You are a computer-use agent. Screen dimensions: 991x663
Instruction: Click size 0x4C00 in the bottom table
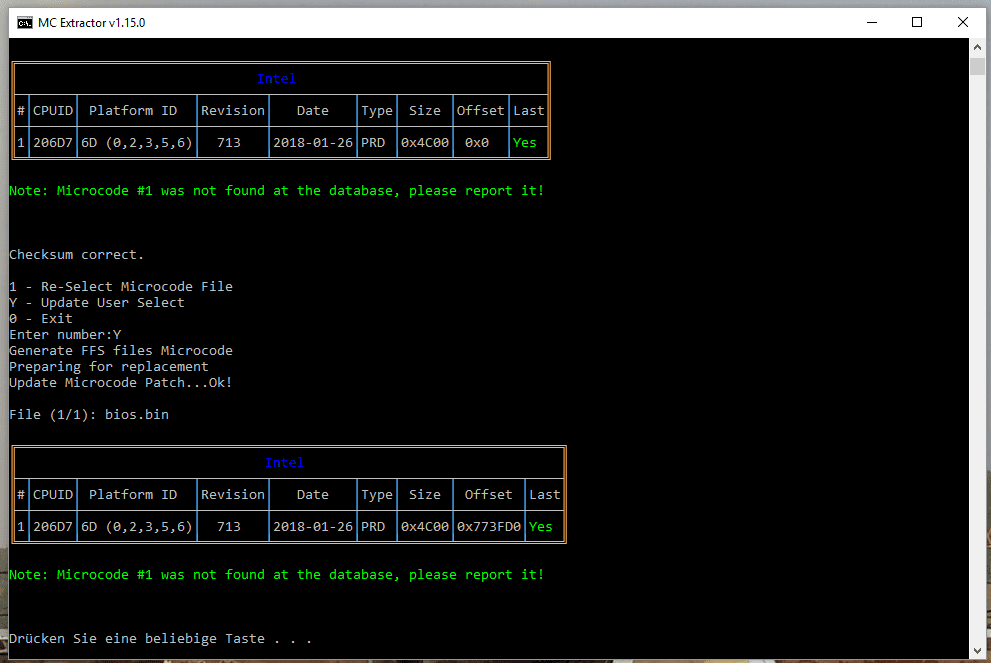click(x=425, y=527)
